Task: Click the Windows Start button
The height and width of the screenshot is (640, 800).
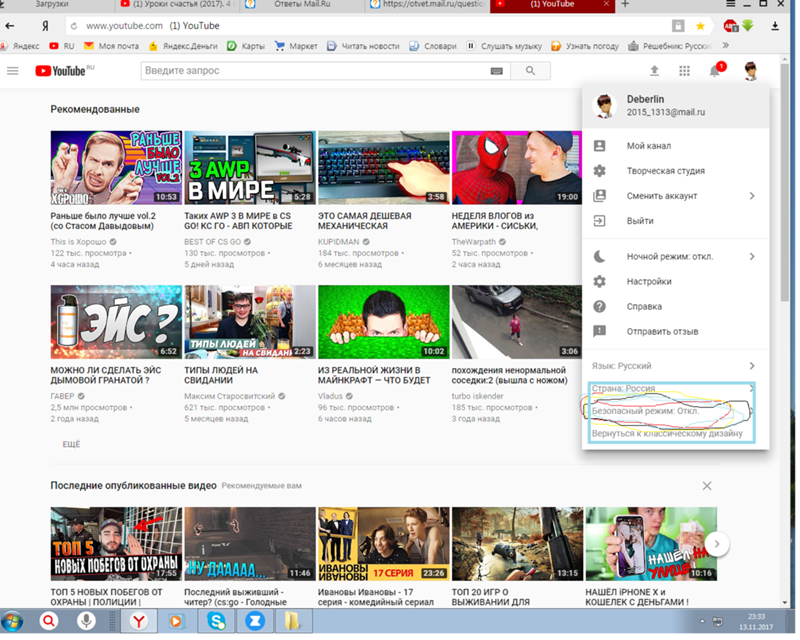Action: pyautogui.click(x=12, y=621)
